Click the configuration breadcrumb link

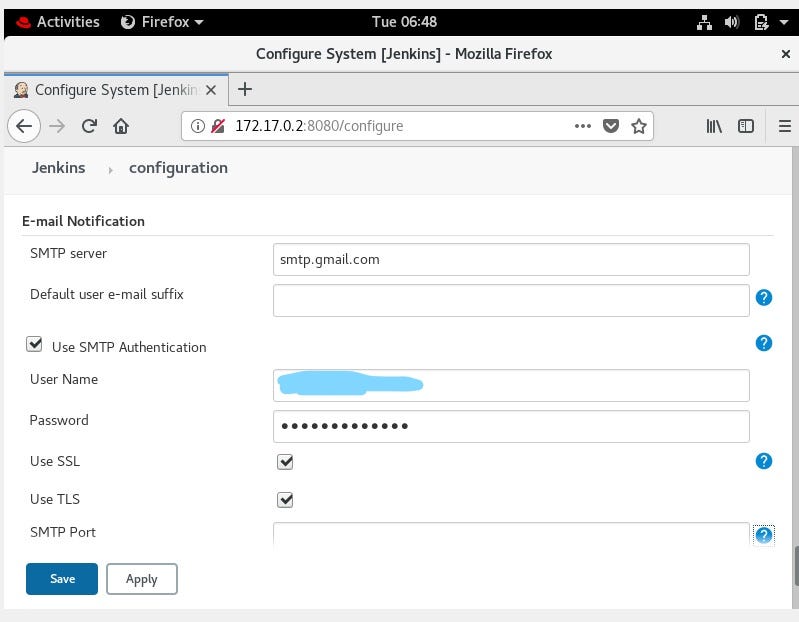click(x=178, y=168)
